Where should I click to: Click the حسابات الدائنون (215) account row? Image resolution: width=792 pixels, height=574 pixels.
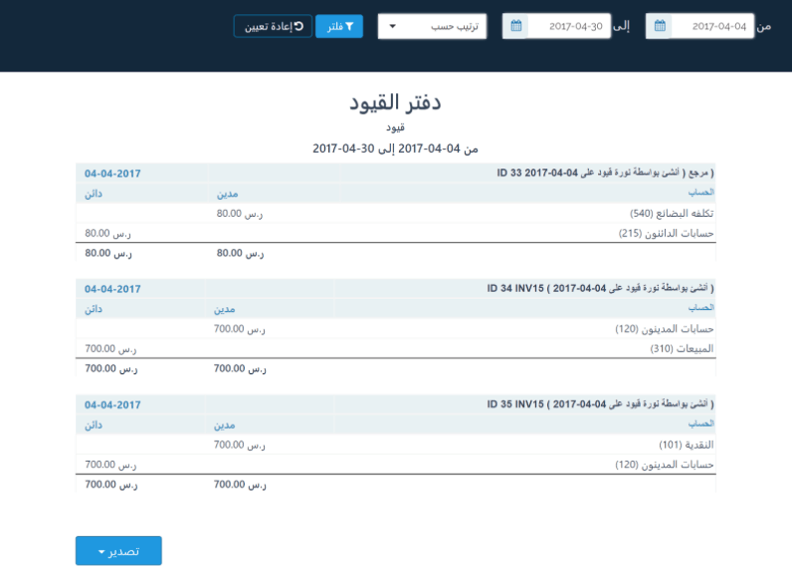tap(668, 233)
